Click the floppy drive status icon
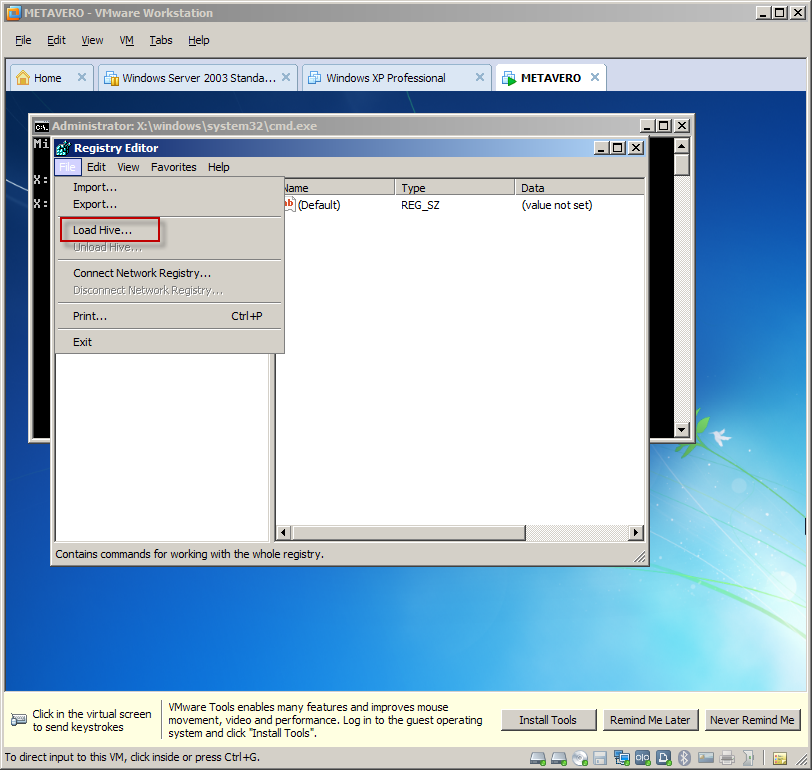This screenshot has height=770, width=812. pos(600,758)
